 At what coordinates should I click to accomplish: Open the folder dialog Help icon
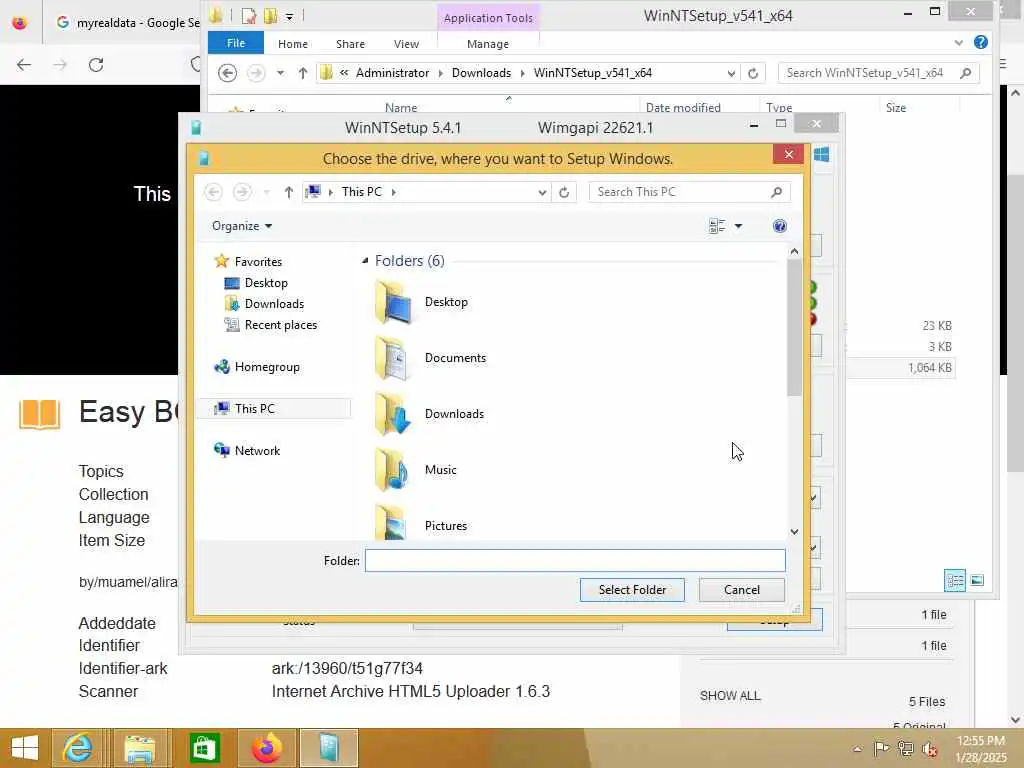tap(779, 226)
